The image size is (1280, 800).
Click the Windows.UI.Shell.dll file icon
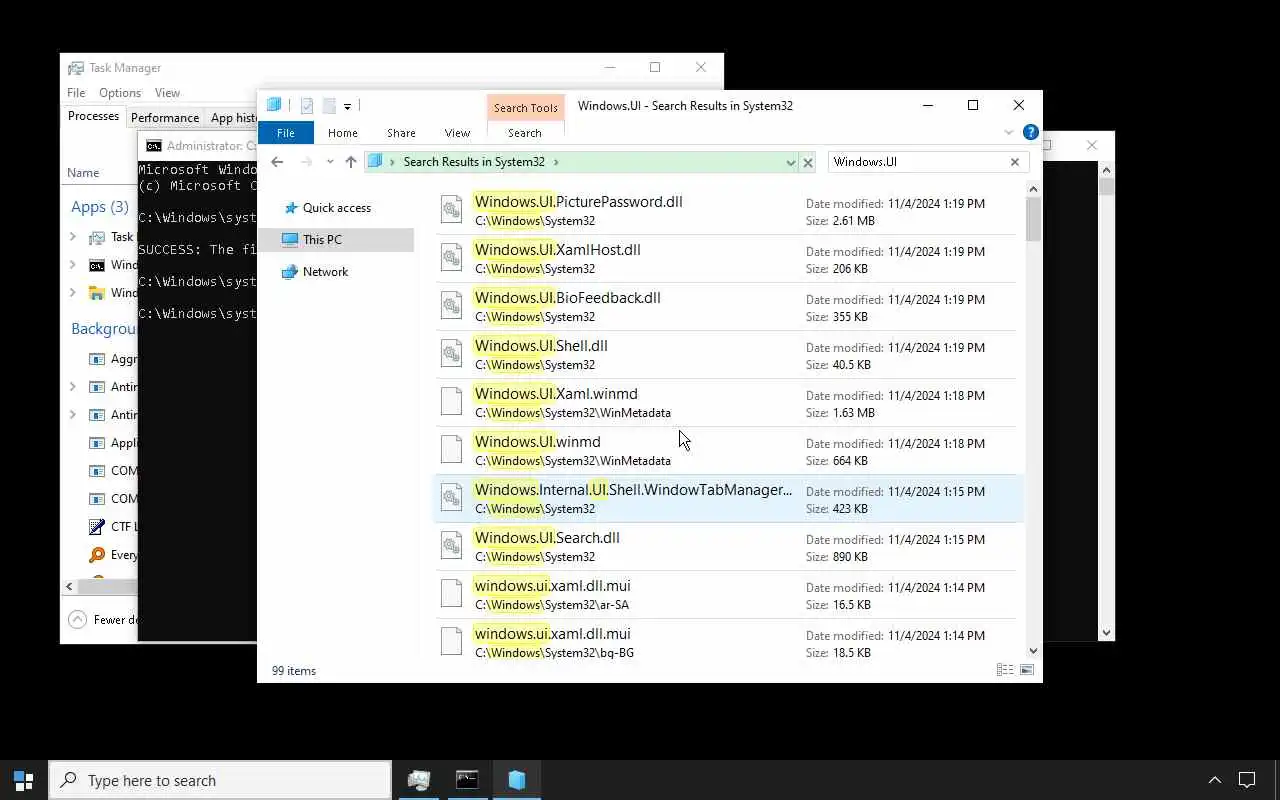(452, 354)
